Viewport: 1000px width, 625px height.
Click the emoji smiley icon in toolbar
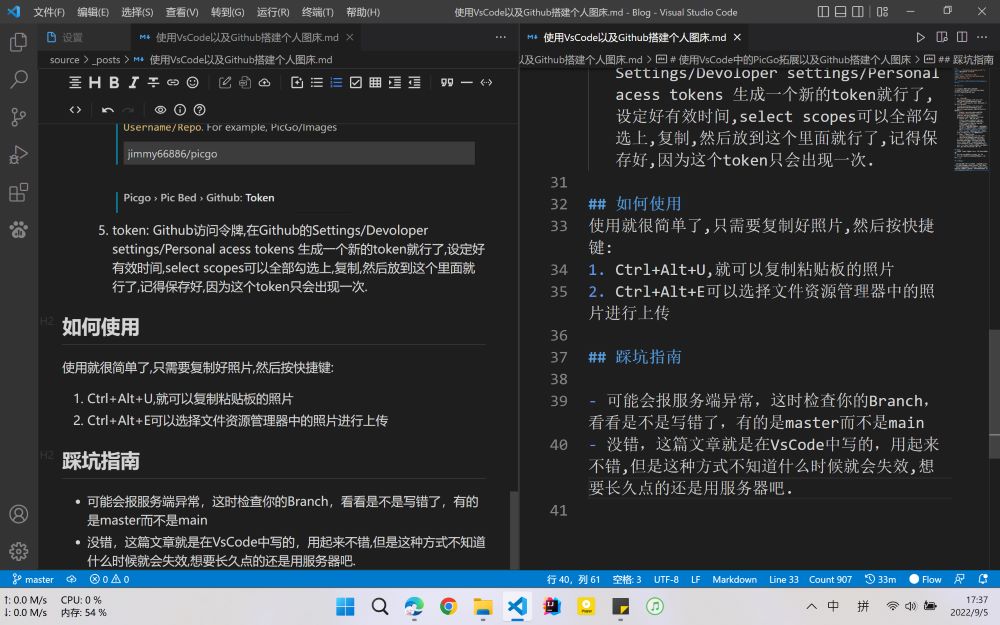[x=192, y=82]
